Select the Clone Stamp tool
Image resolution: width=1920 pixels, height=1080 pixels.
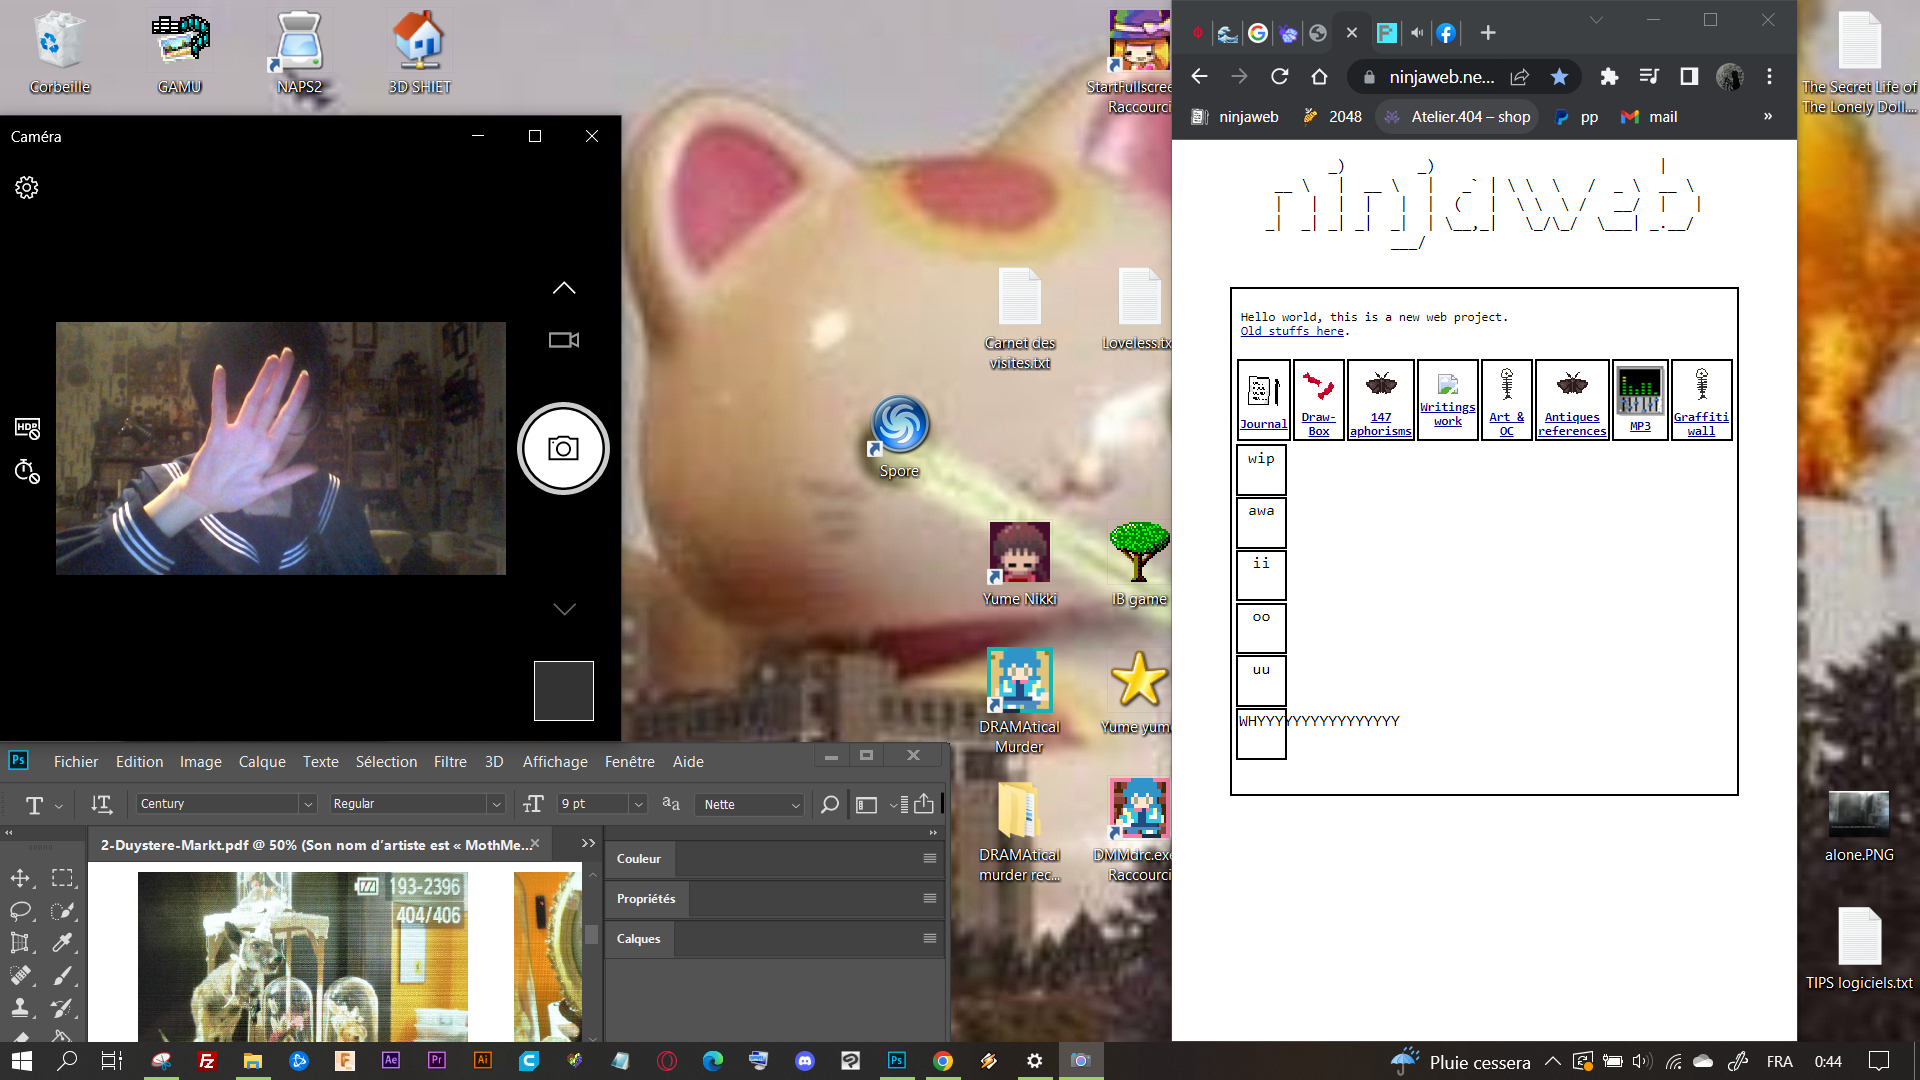coord(20,1008)
